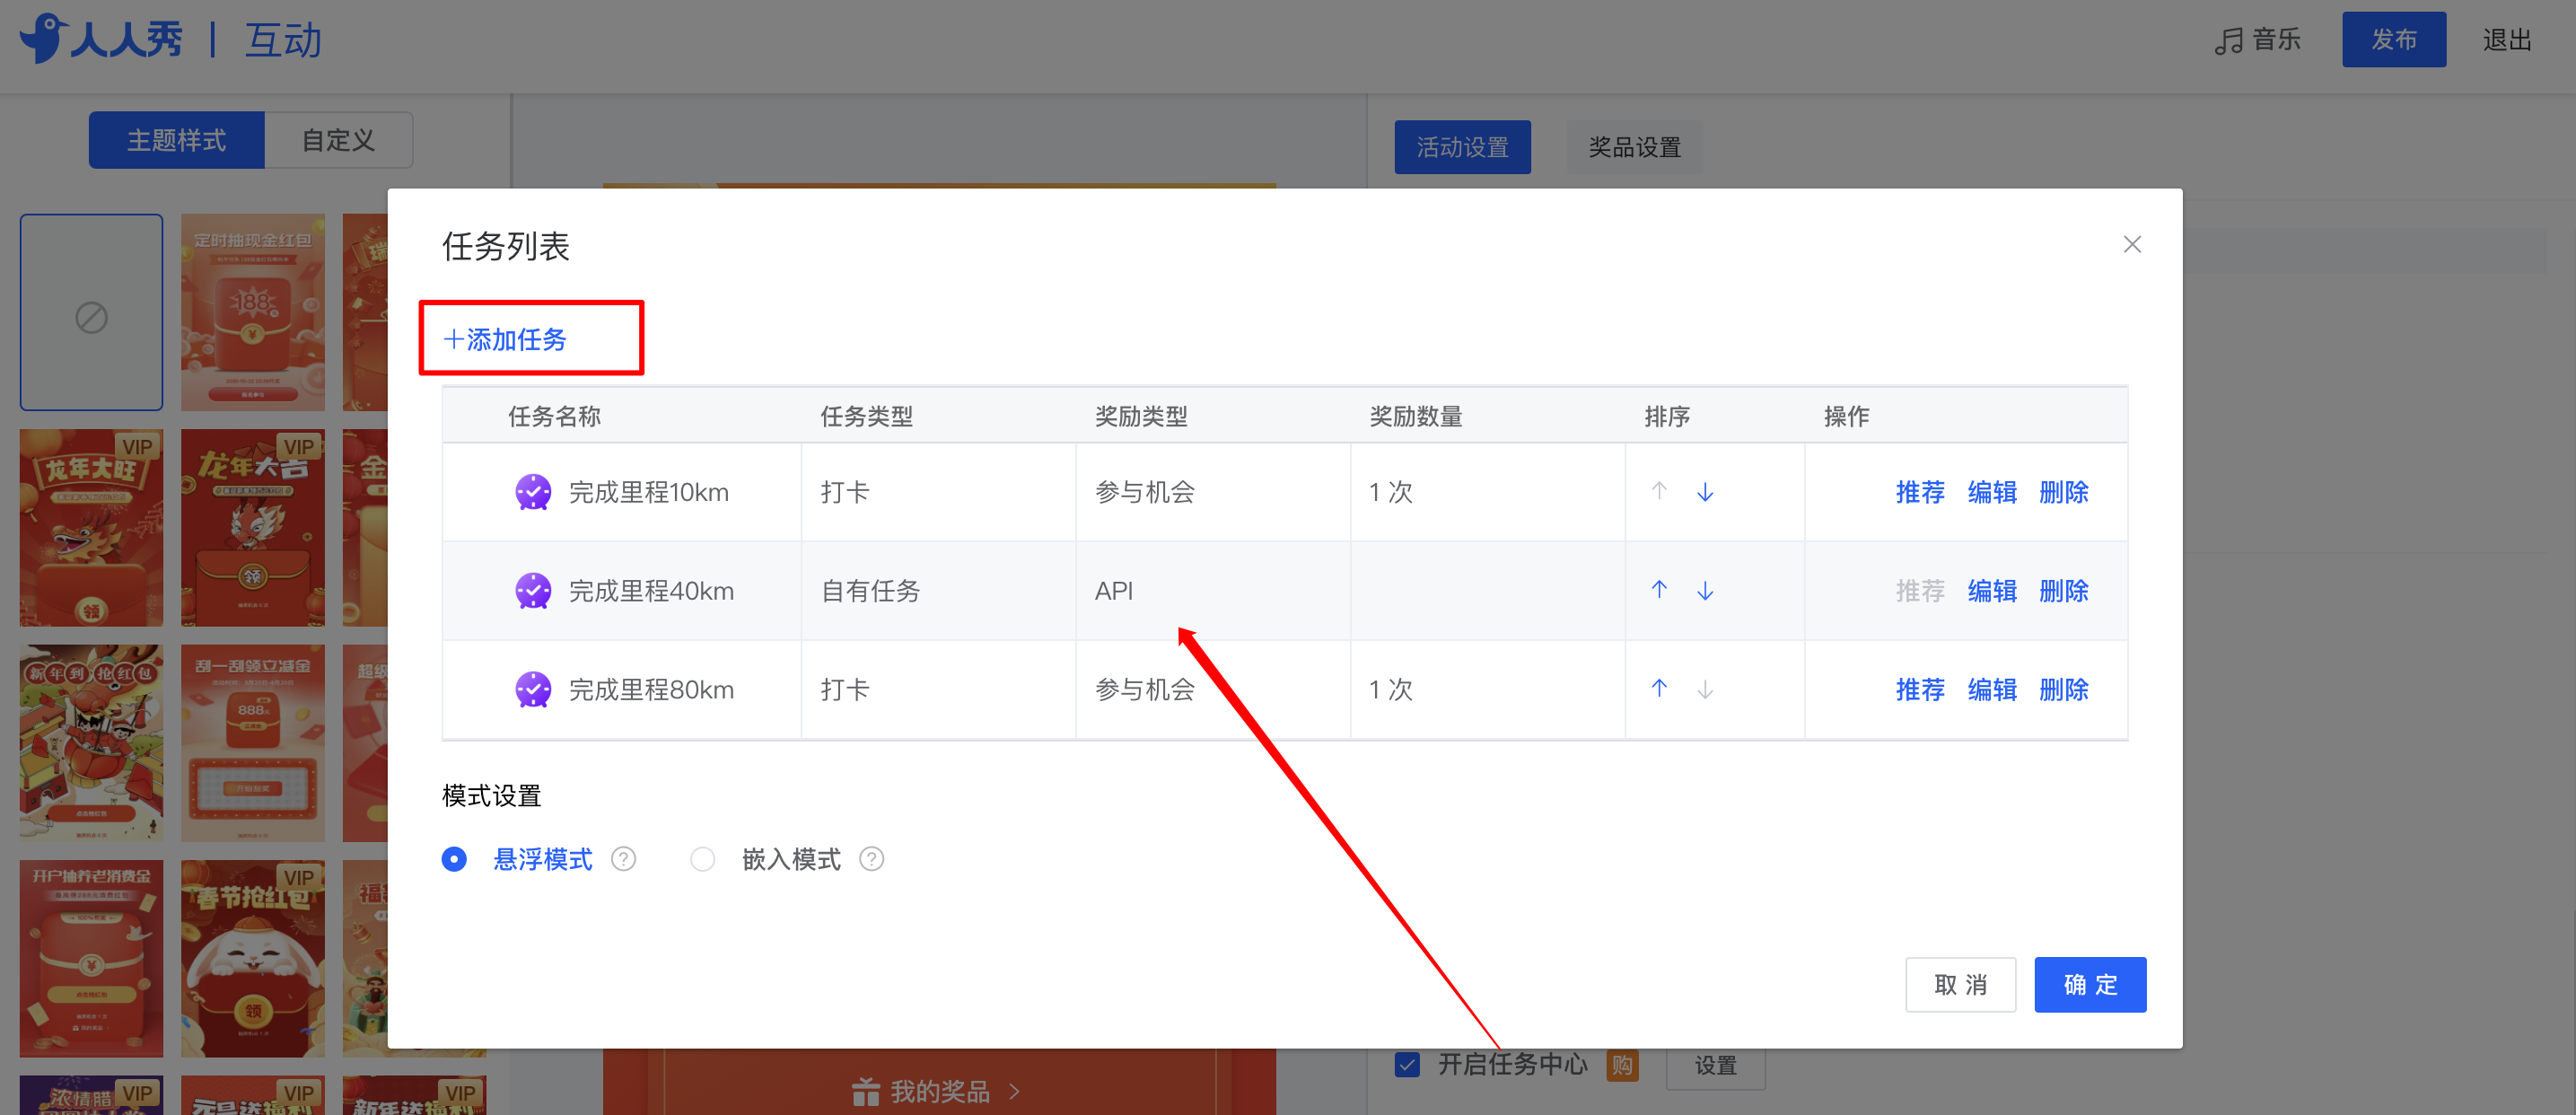Click the 完成里程80km task name

tap(651, 690)
